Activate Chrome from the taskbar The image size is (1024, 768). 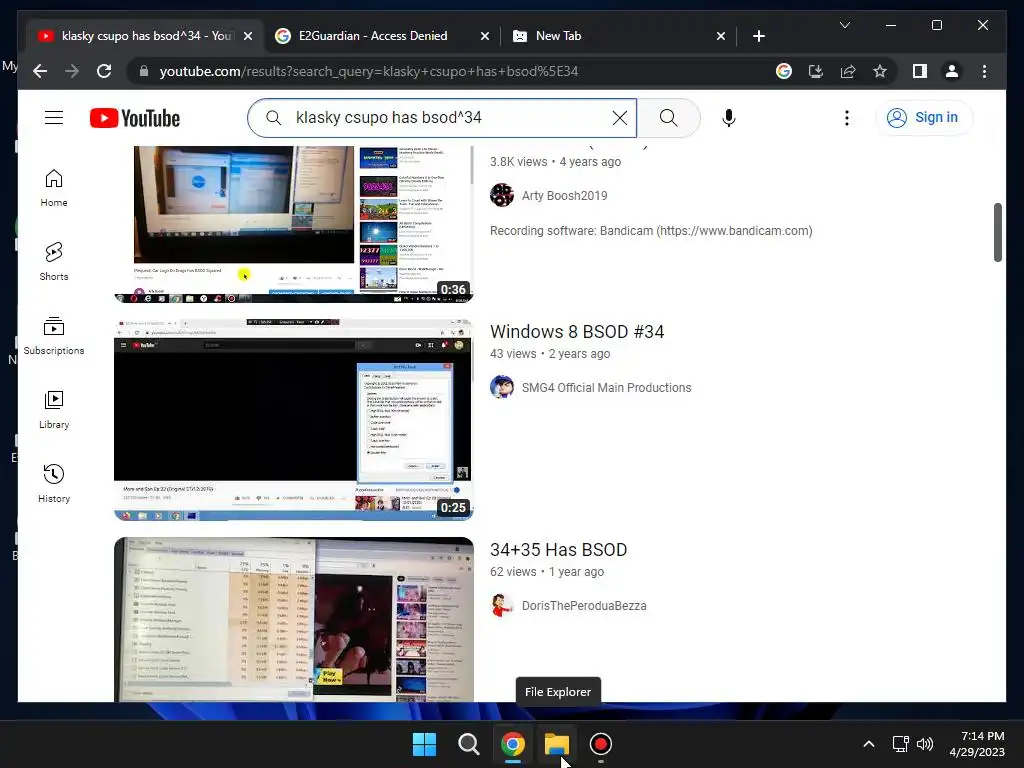point(513,744)
